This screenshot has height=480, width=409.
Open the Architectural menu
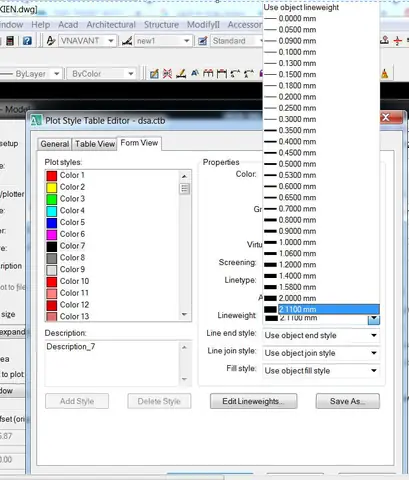tap(111, 25)
